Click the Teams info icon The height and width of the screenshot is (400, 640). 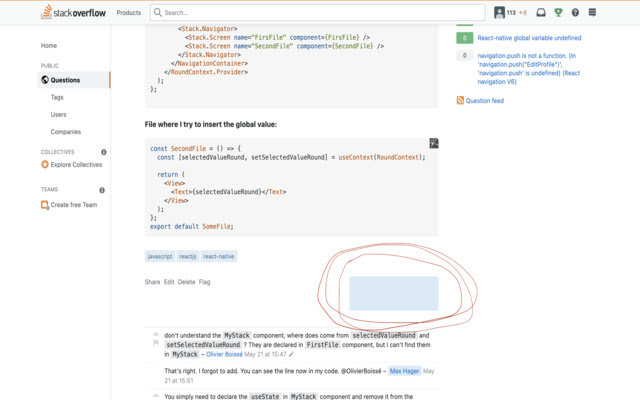point(102,190)
